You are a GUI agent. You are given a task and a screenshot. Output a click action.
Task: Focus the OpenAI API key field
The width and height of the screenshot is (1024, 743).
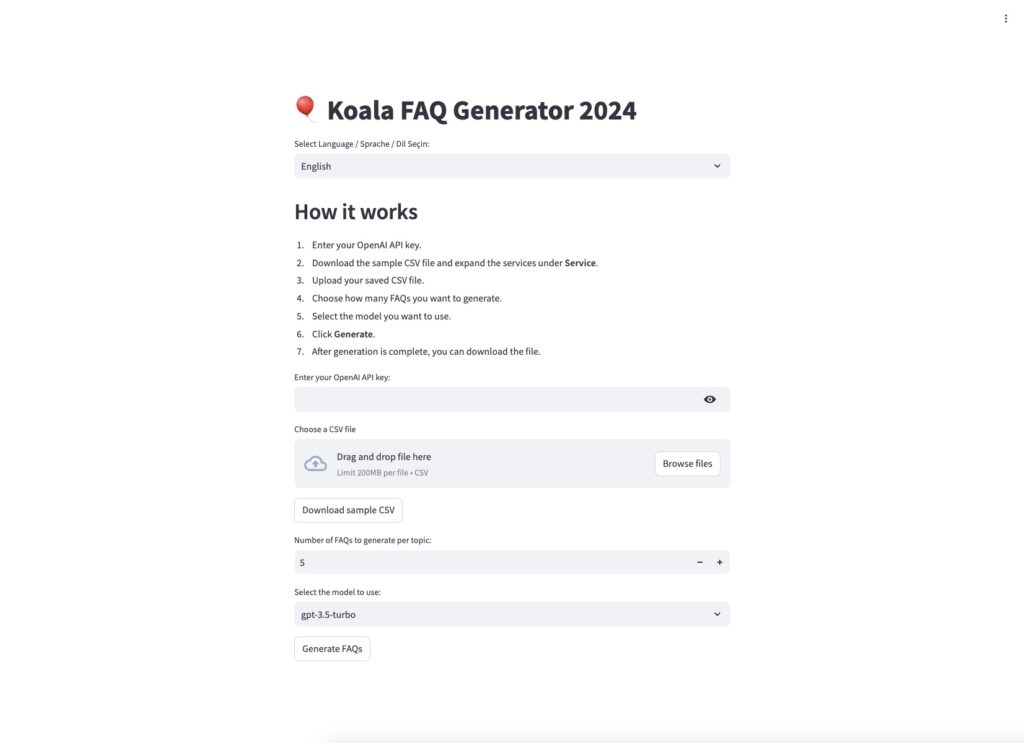click(x=496, y=400)
